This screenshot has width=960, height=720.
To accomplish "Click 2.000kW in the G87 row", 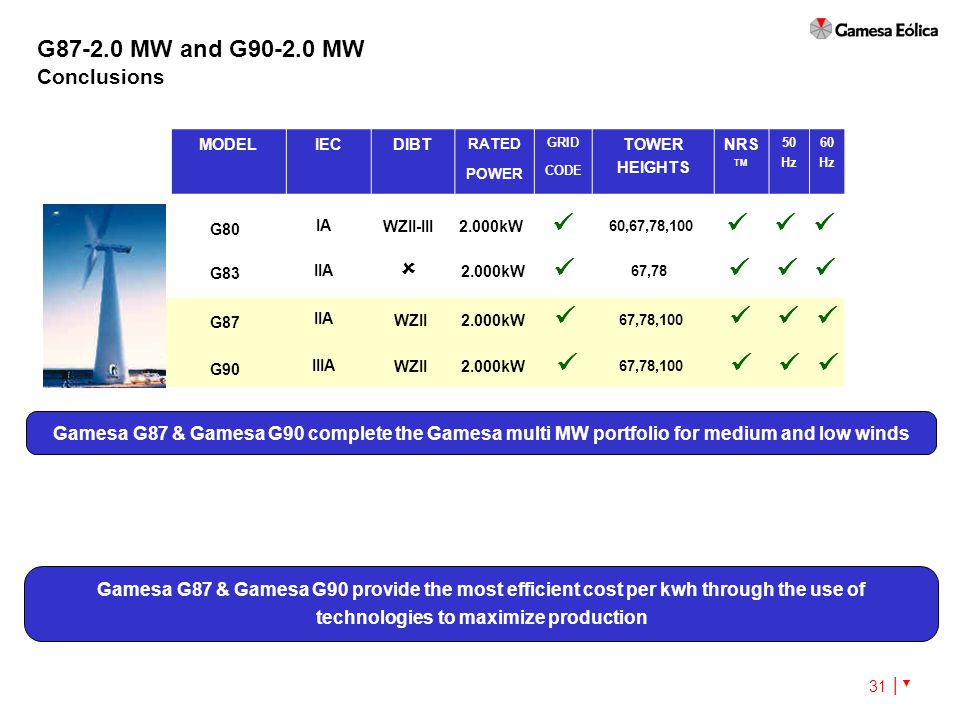I will 493,320.
